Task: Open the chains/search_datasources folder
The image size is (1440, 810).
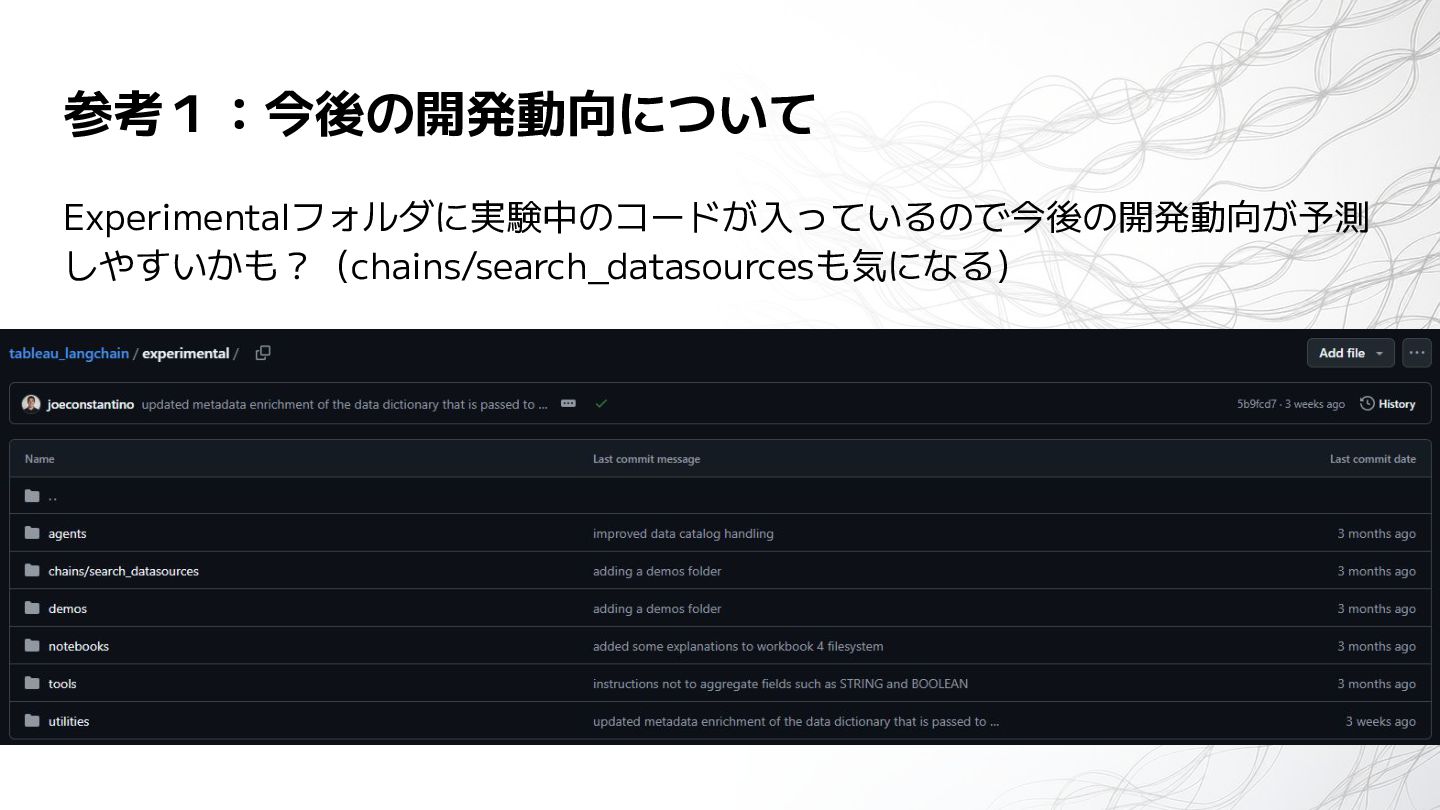Action: tap(123, 571)
